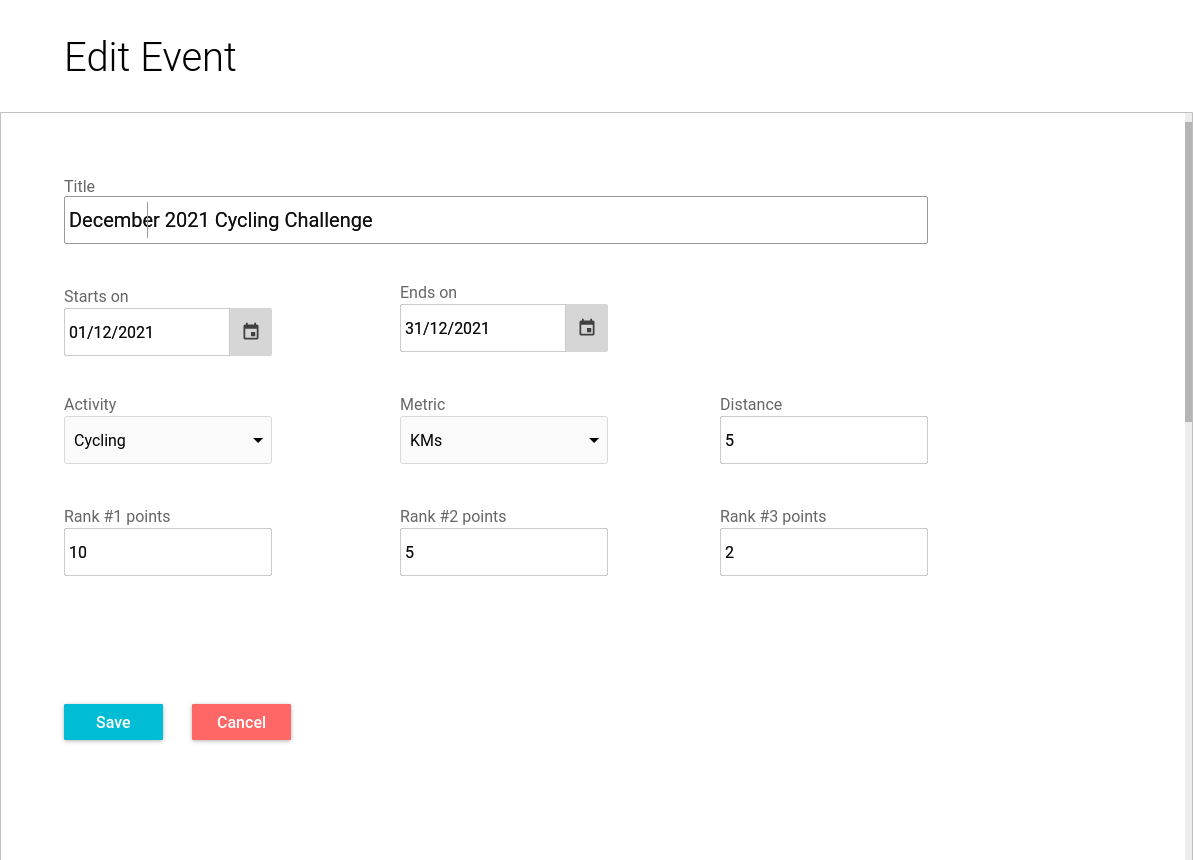Click the Starts on date field
Screen dimensions: 1193x860
click(x=146, y=332)
